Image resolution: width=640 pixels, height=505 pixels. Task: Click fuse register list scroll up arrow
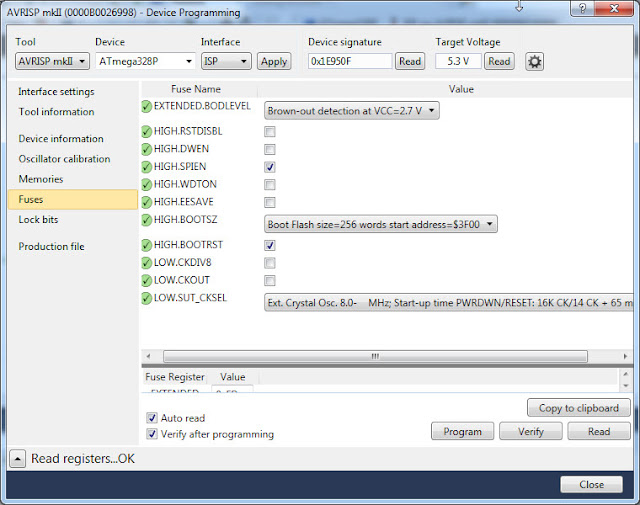[x=625, y=374]
